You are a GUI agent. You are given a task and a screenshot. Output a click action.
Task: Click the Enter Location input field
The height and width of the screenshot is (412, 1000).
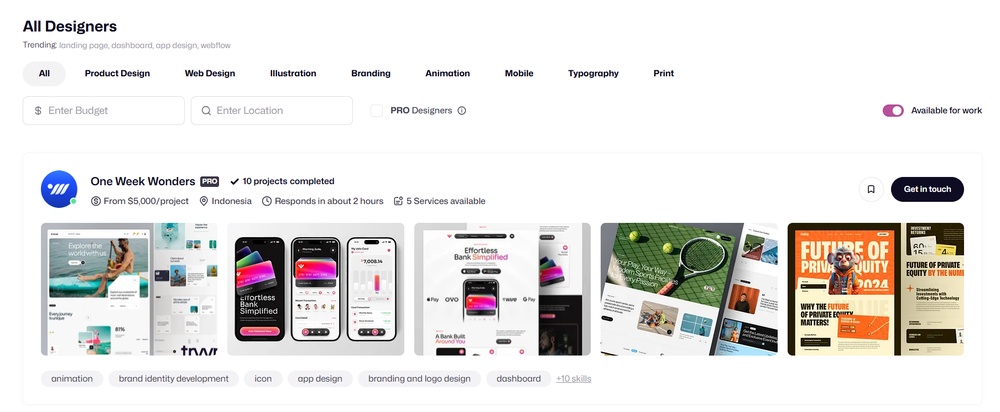(x=272, y=110)
